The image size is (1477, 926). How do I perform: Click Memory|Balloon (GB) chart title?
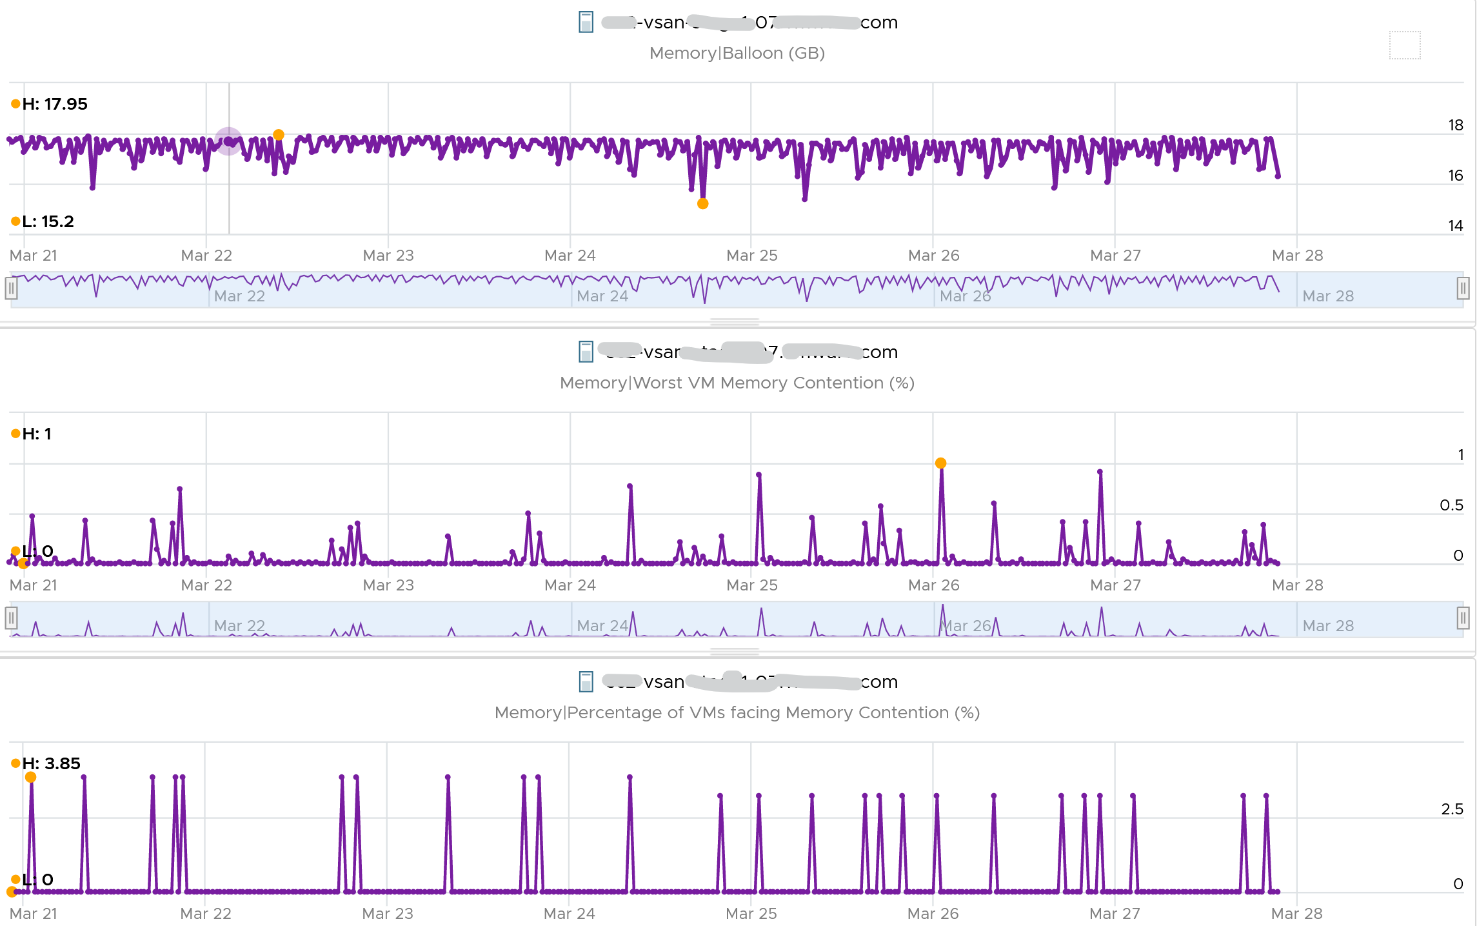[737, 53]
